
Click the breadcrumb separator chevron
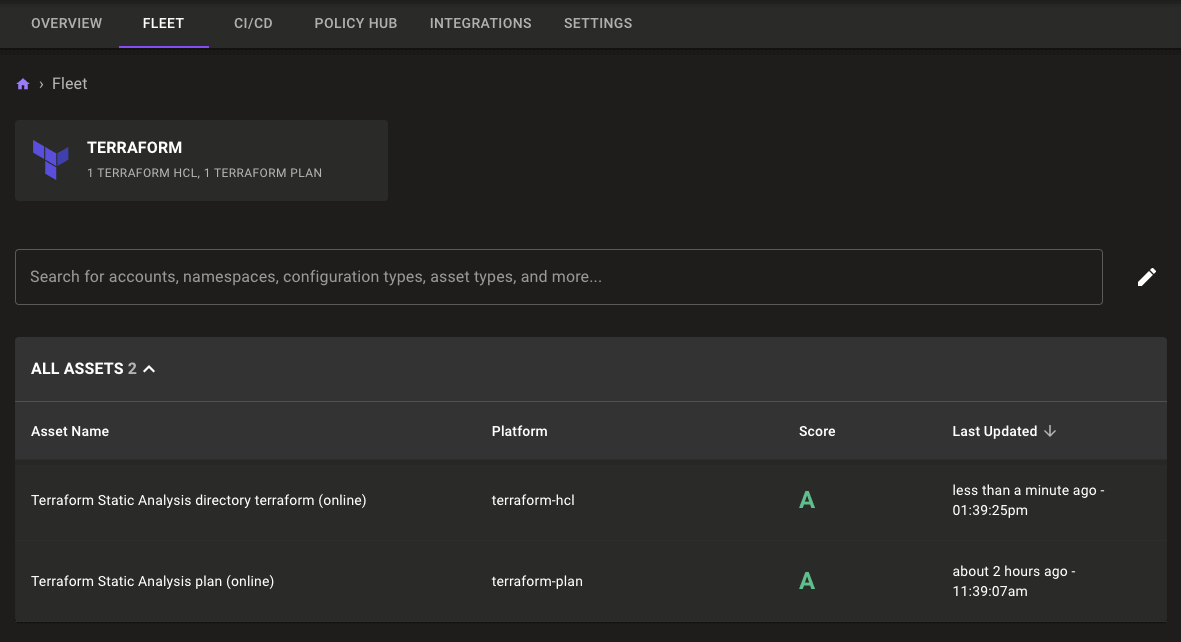39,84
